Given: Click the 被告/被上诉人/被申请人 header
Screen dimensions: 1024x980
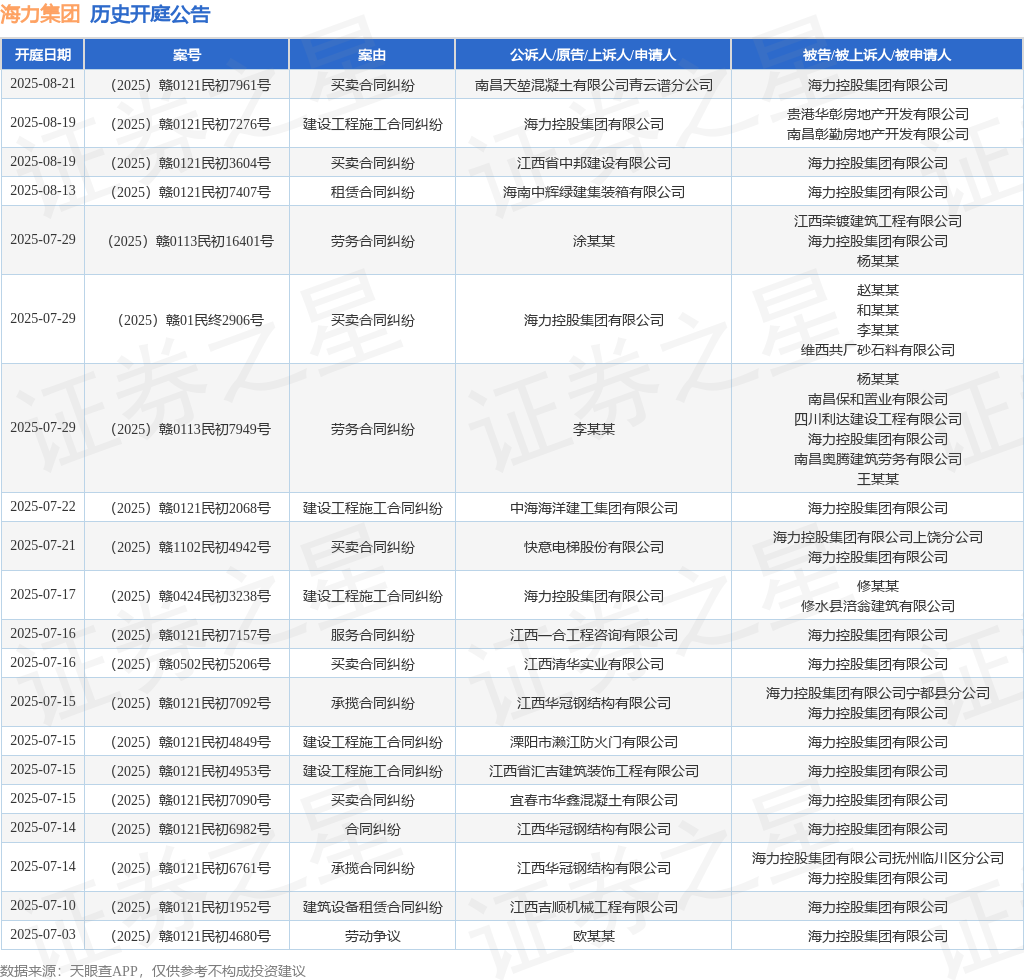Looking at the screenshot, I should [x=877, y=55].
